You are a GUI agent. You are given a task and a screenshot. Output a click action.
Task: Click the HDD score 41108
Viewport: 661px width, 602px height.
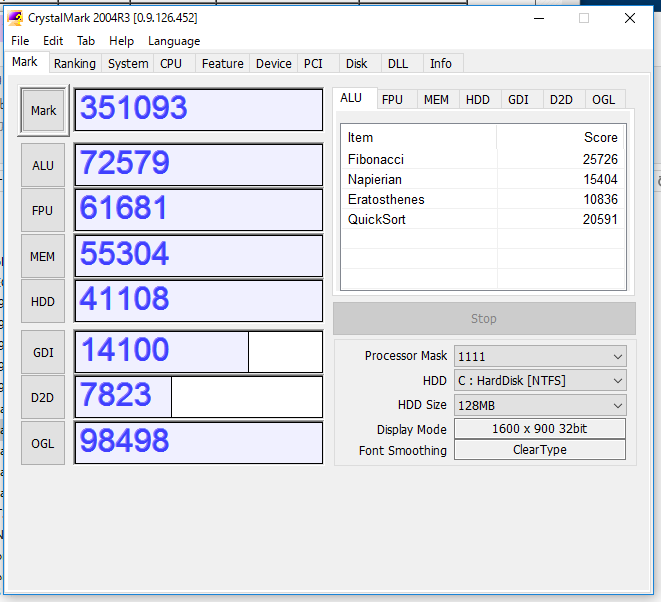click(x=199, y=301)
